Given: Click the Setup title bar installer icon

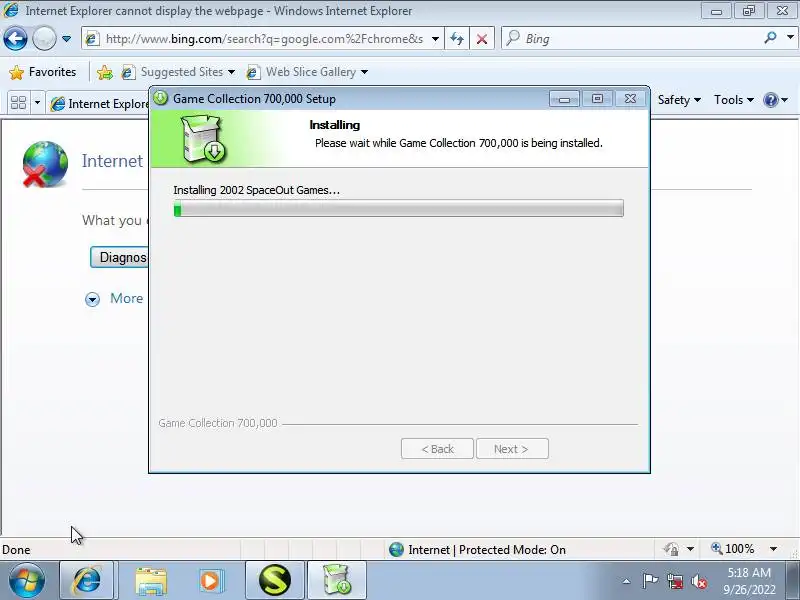Looking at the screenshot, I should [161, 98].
